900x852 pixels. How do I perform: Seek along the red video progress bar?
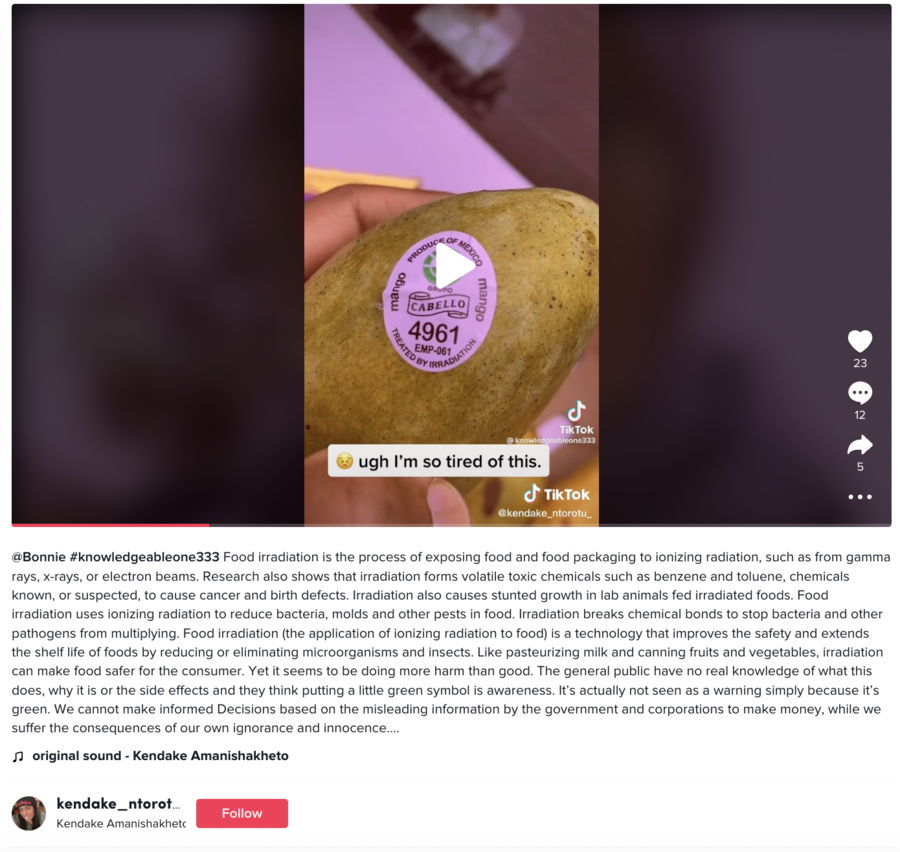tap(451, 525)
